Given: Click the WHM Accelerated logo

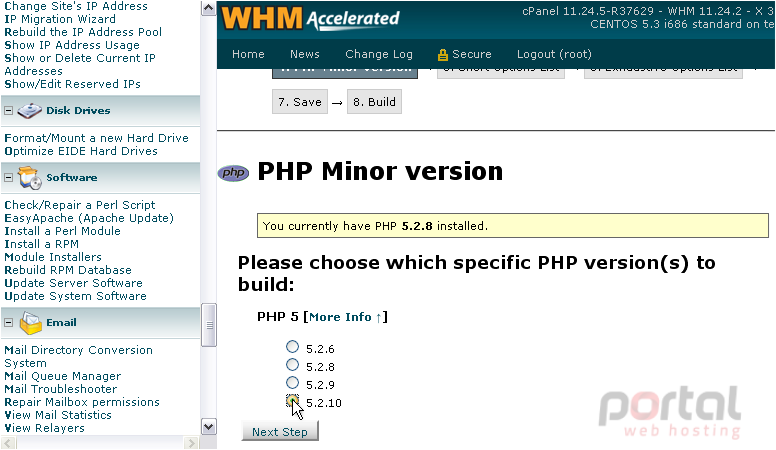Looking at the screenshot, I should [310, 18].
